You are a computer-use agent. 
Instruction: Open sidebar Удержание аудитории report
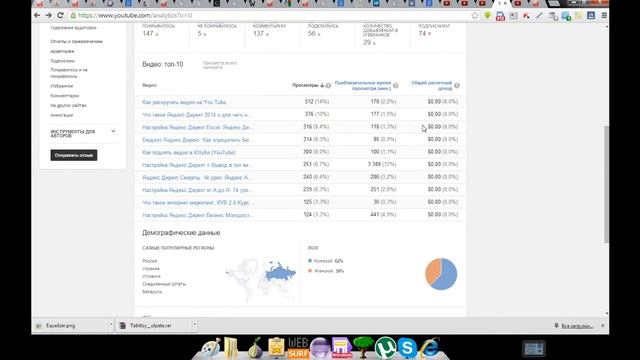[x=73, y=28]
